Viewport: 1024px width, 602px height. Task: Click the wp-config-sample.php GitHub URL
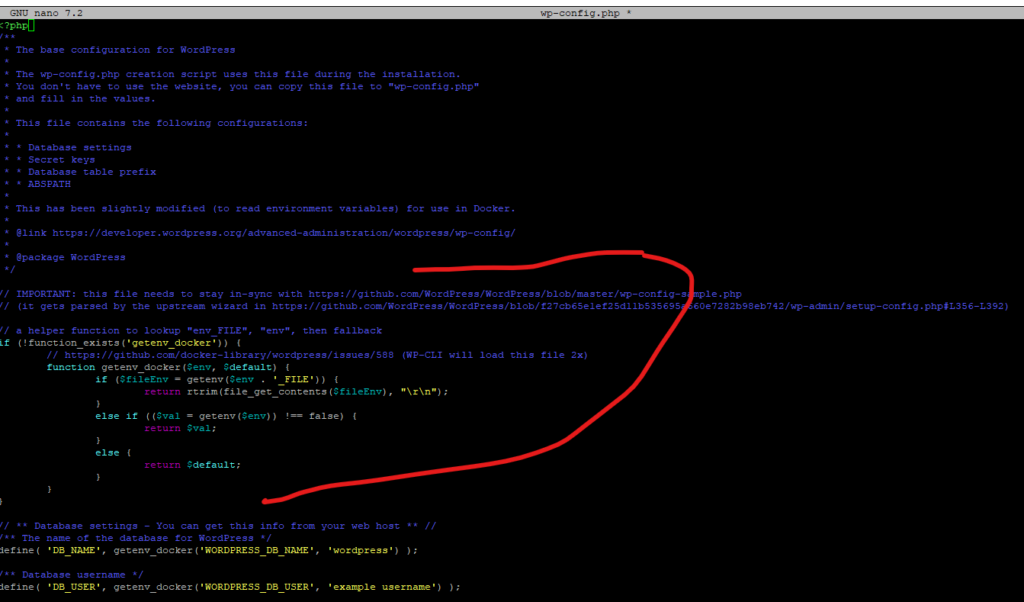tap(525, 294)
